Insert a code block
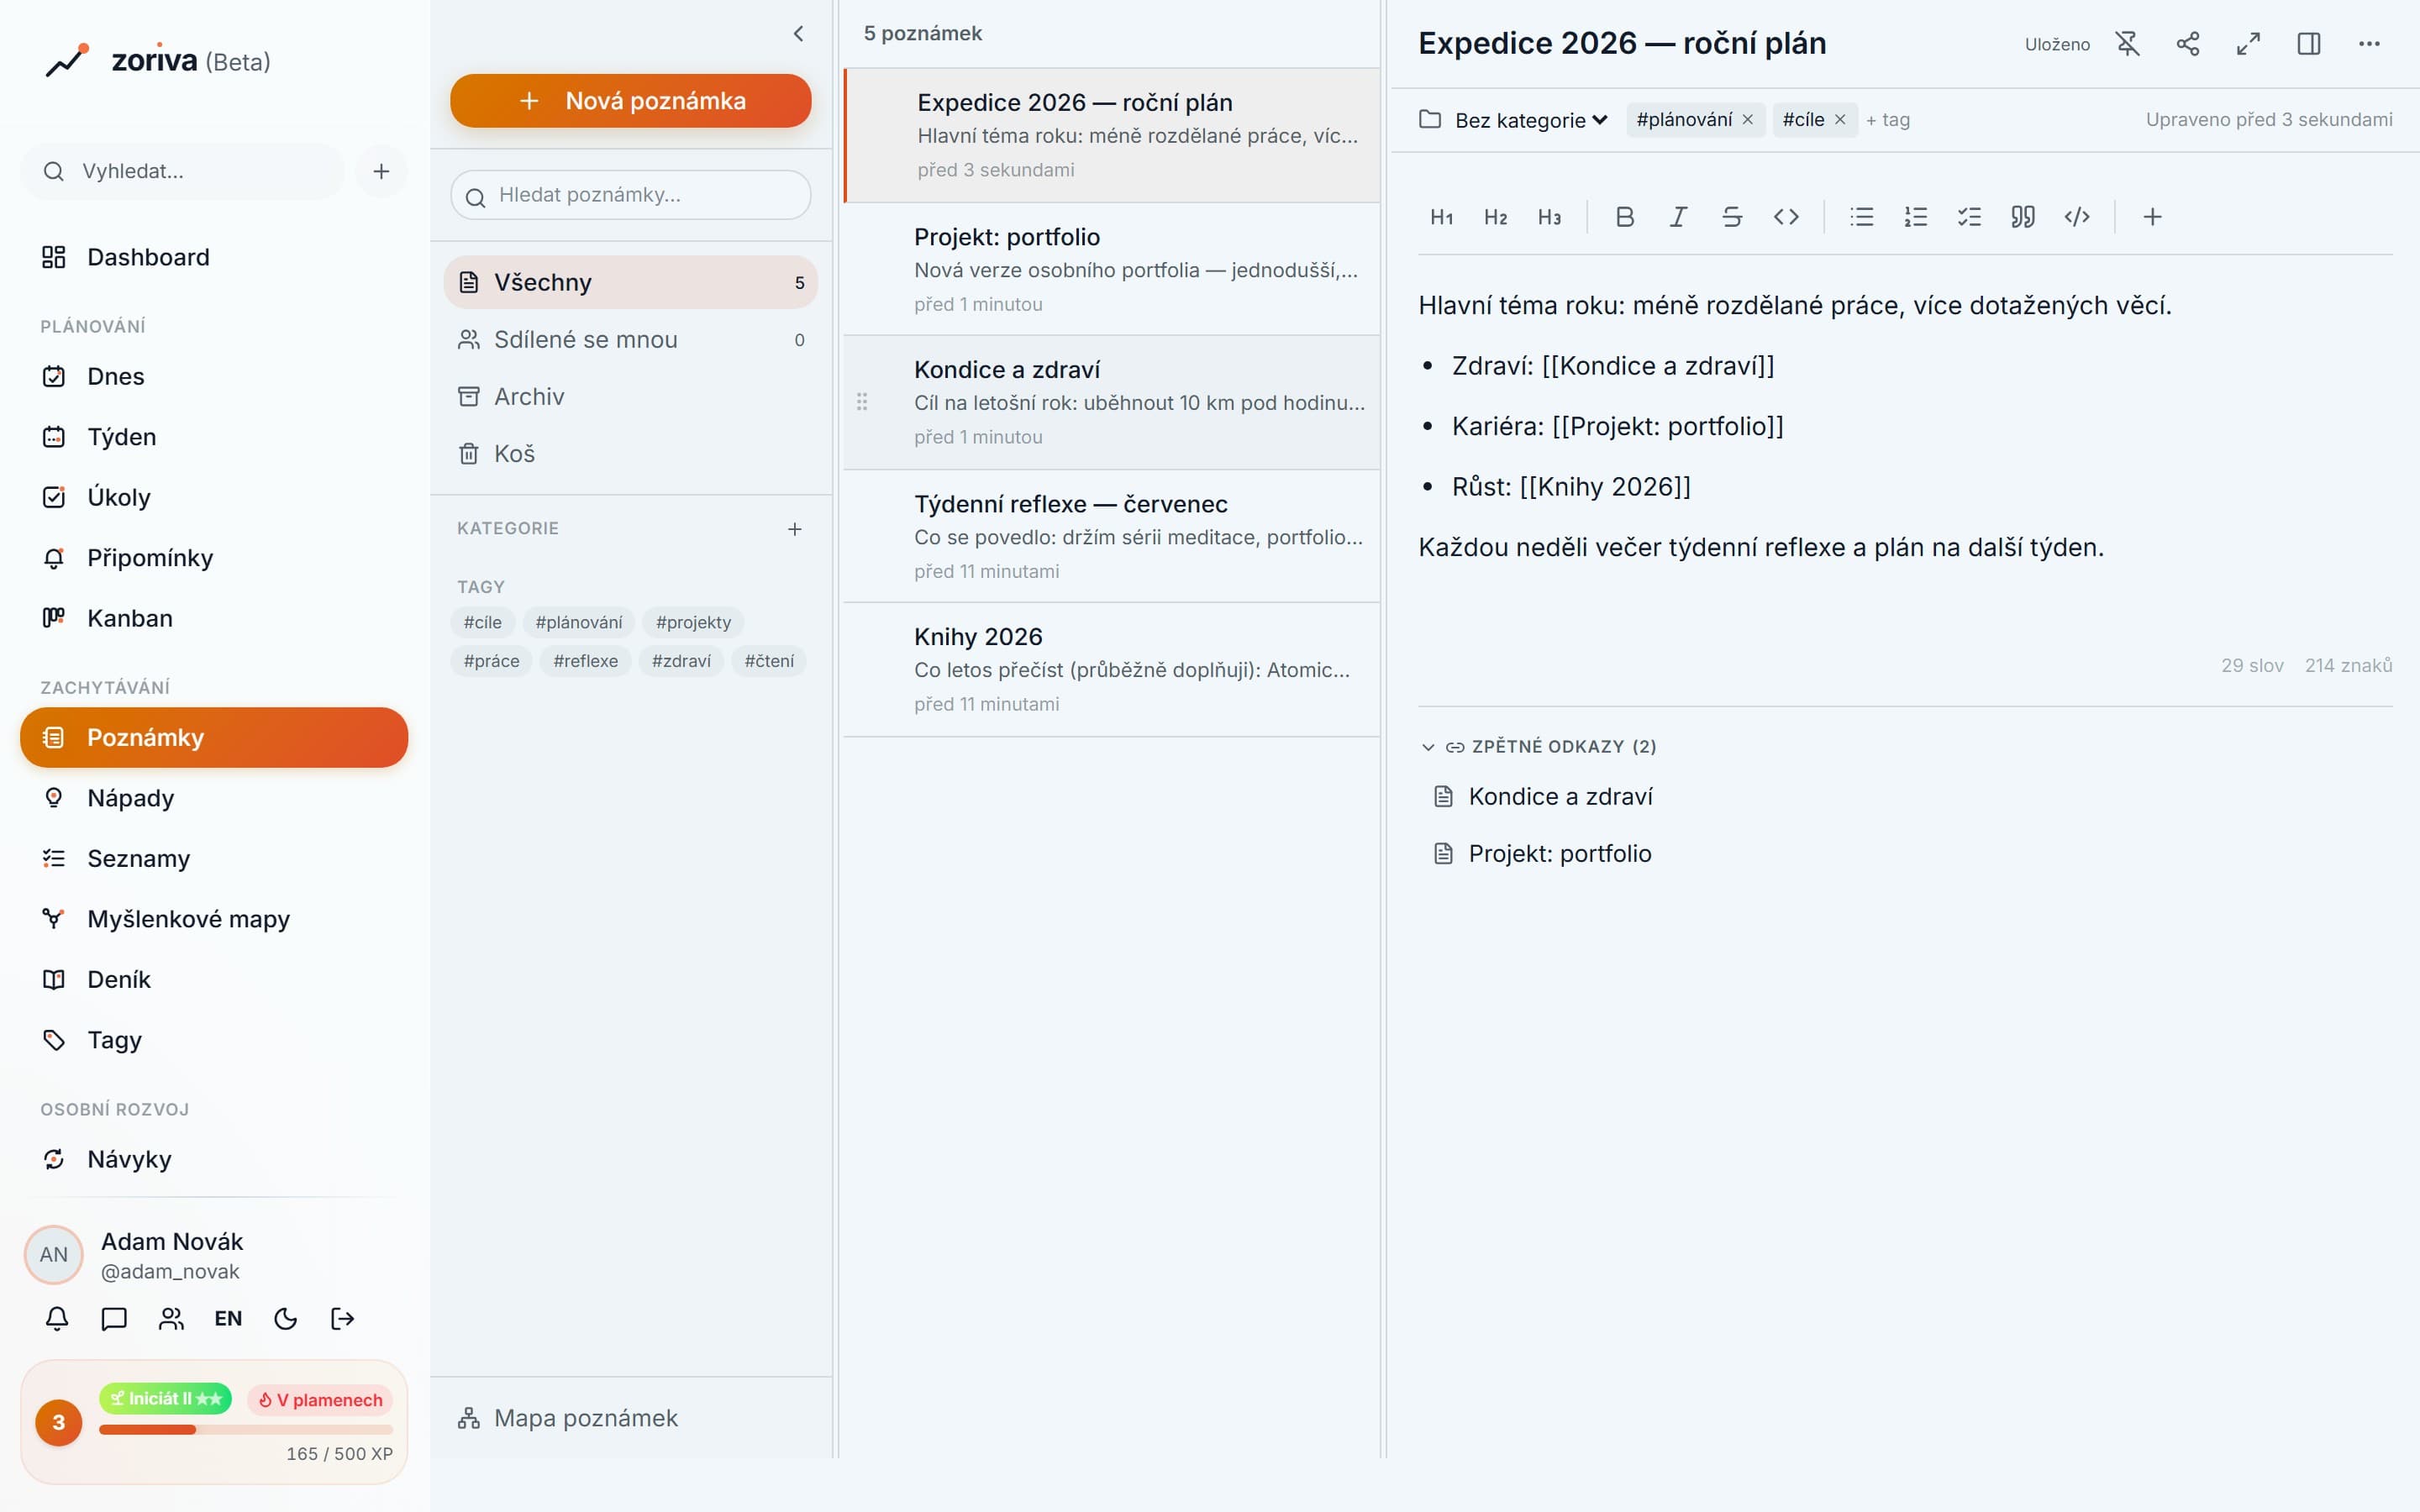Viewport: 2420px width, 1512px height. pyautogui.click(x=2077, y=217)
